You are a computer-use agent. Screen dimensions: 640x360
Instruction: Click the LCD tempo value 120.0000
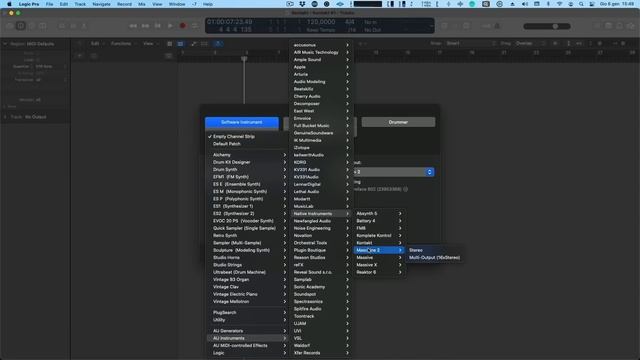pyautogui.click(x=321, y=22)
